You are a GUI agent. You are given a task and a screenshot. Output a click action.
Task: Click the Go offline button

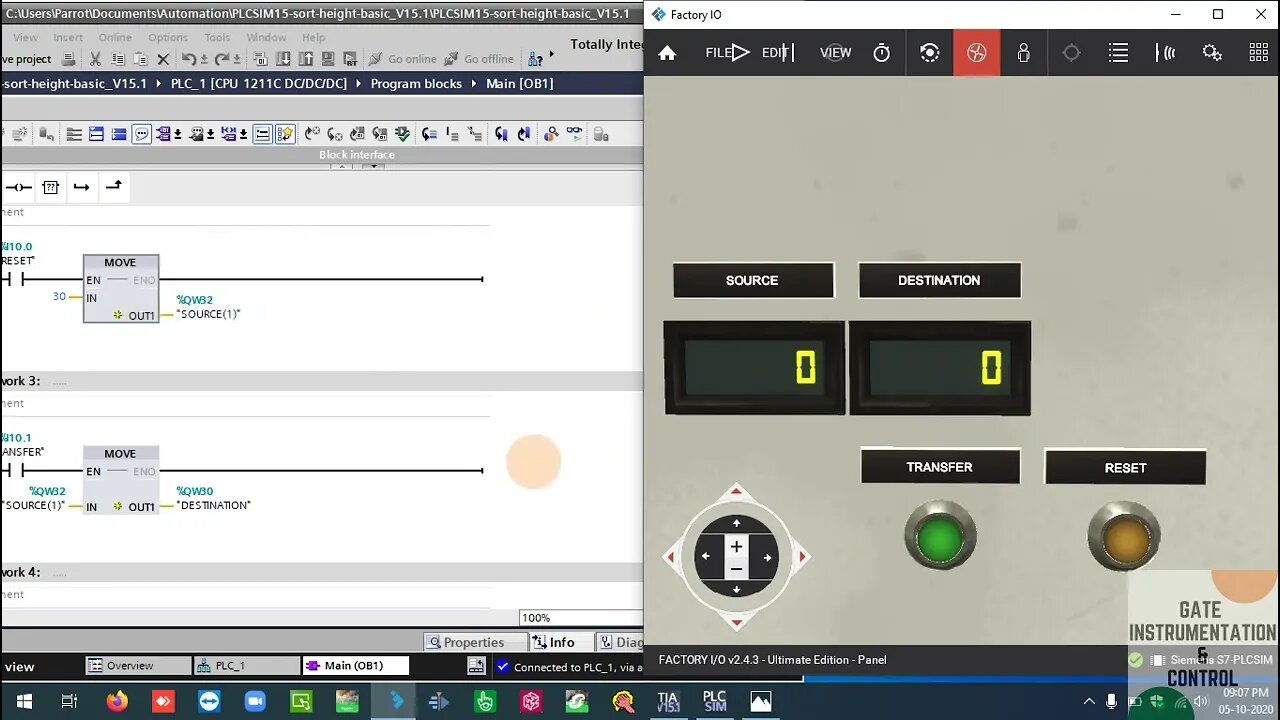coord(479,59)
